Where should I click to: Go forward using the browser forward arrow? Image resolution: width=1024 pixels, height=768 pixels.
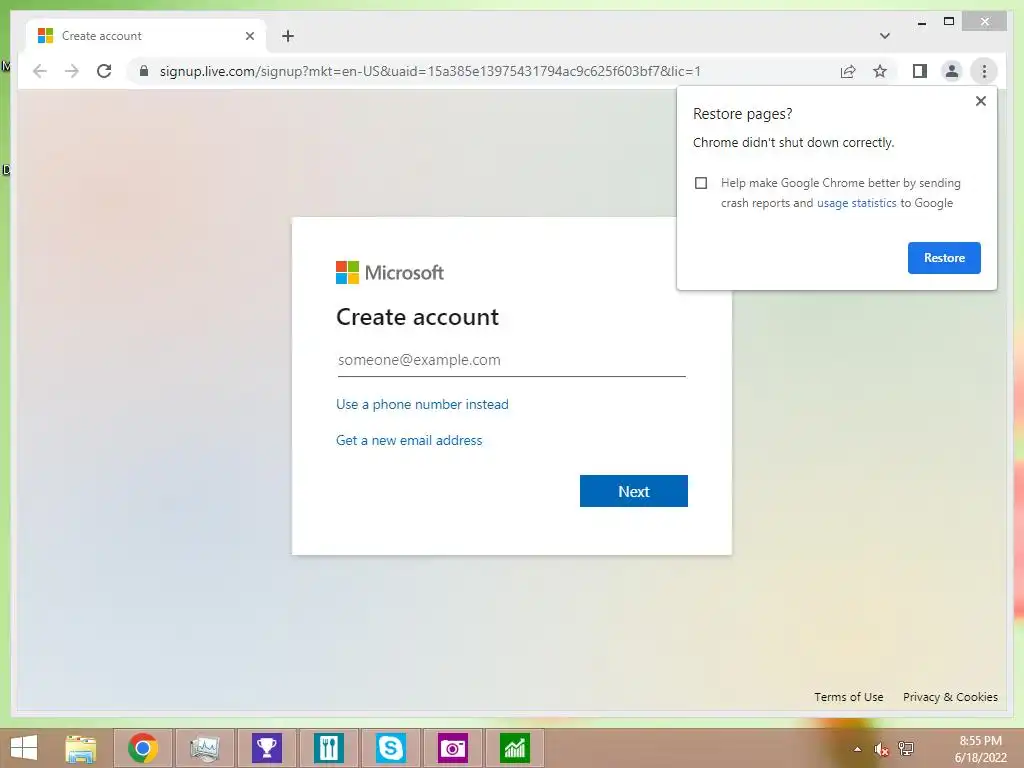click(72, 71)
